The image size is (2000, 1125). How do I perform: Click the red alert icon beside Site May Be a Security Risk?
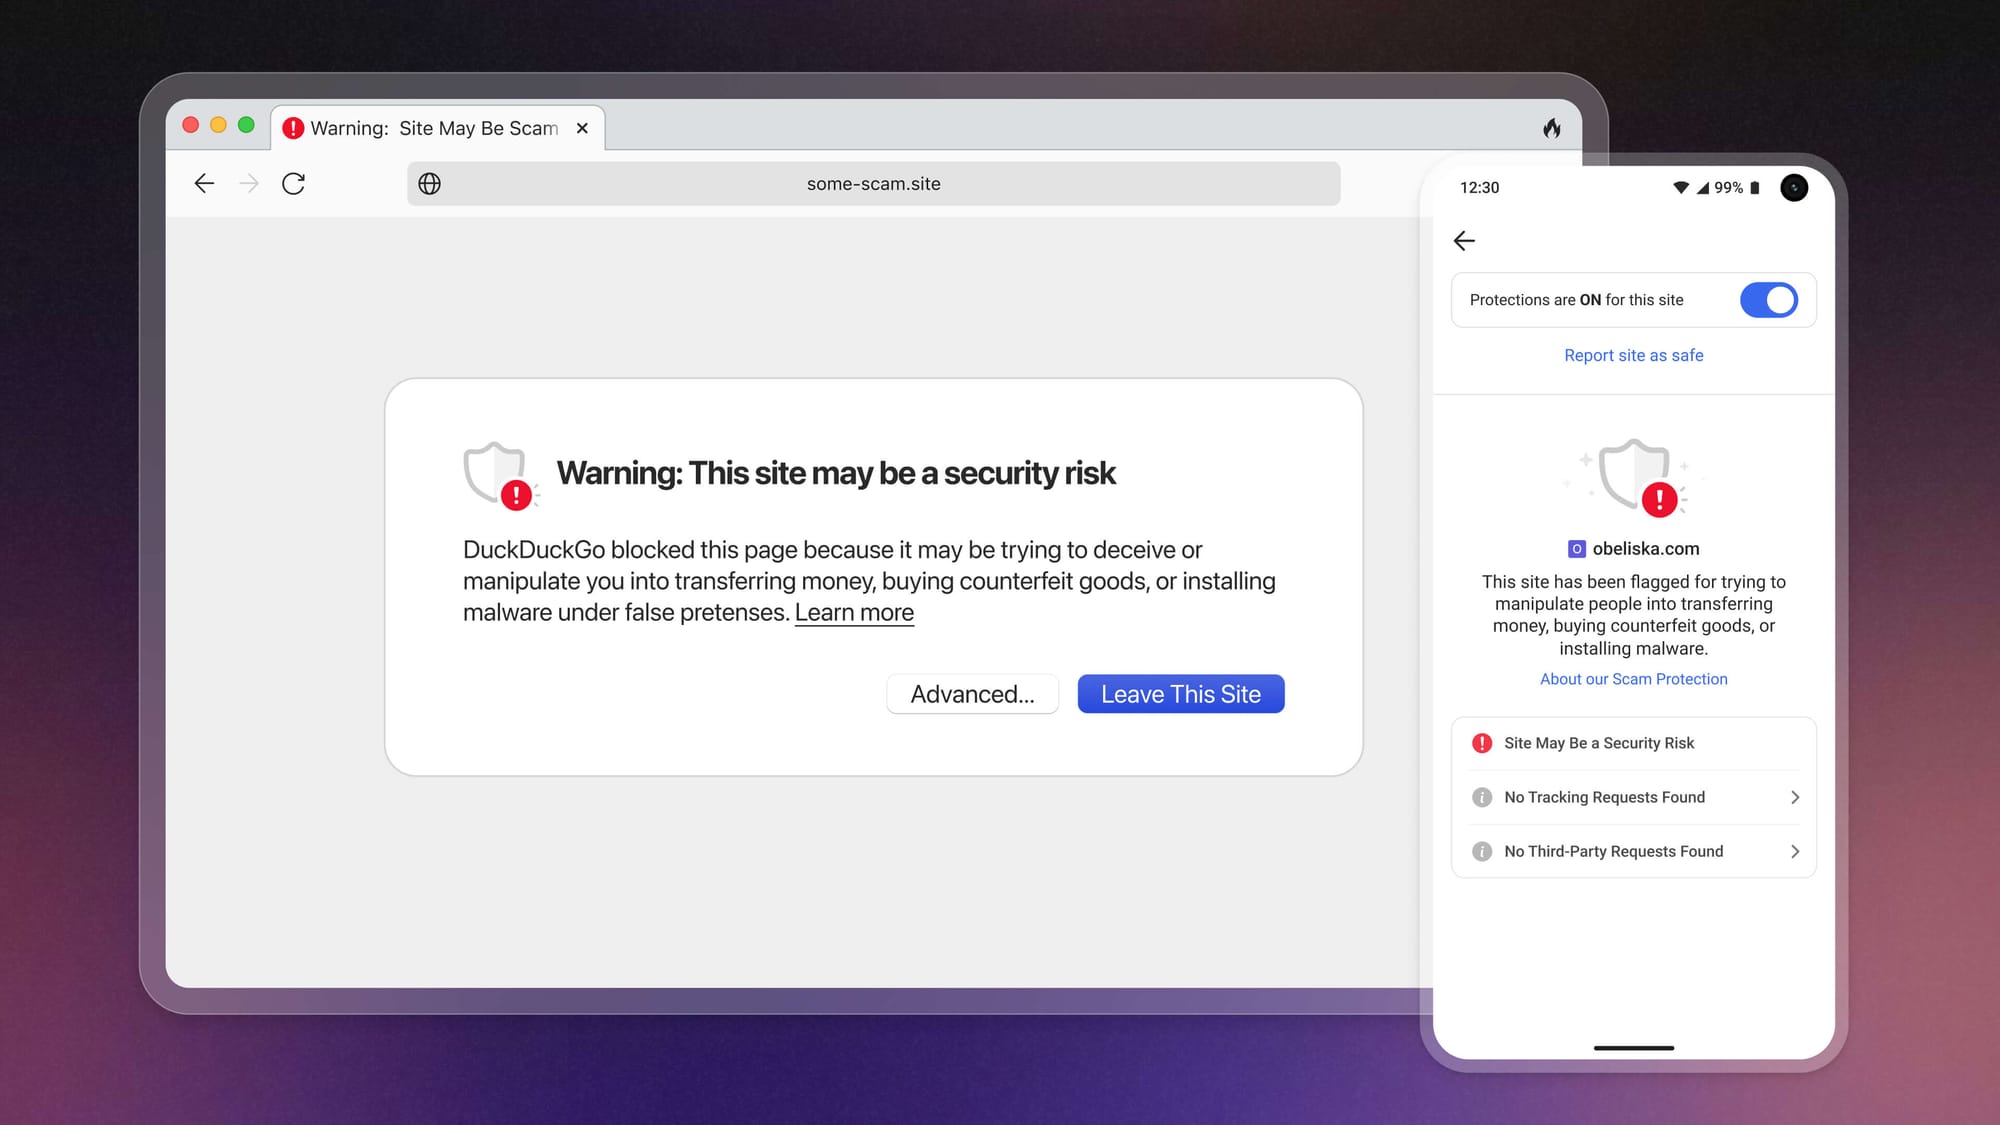click(1481, 742)
